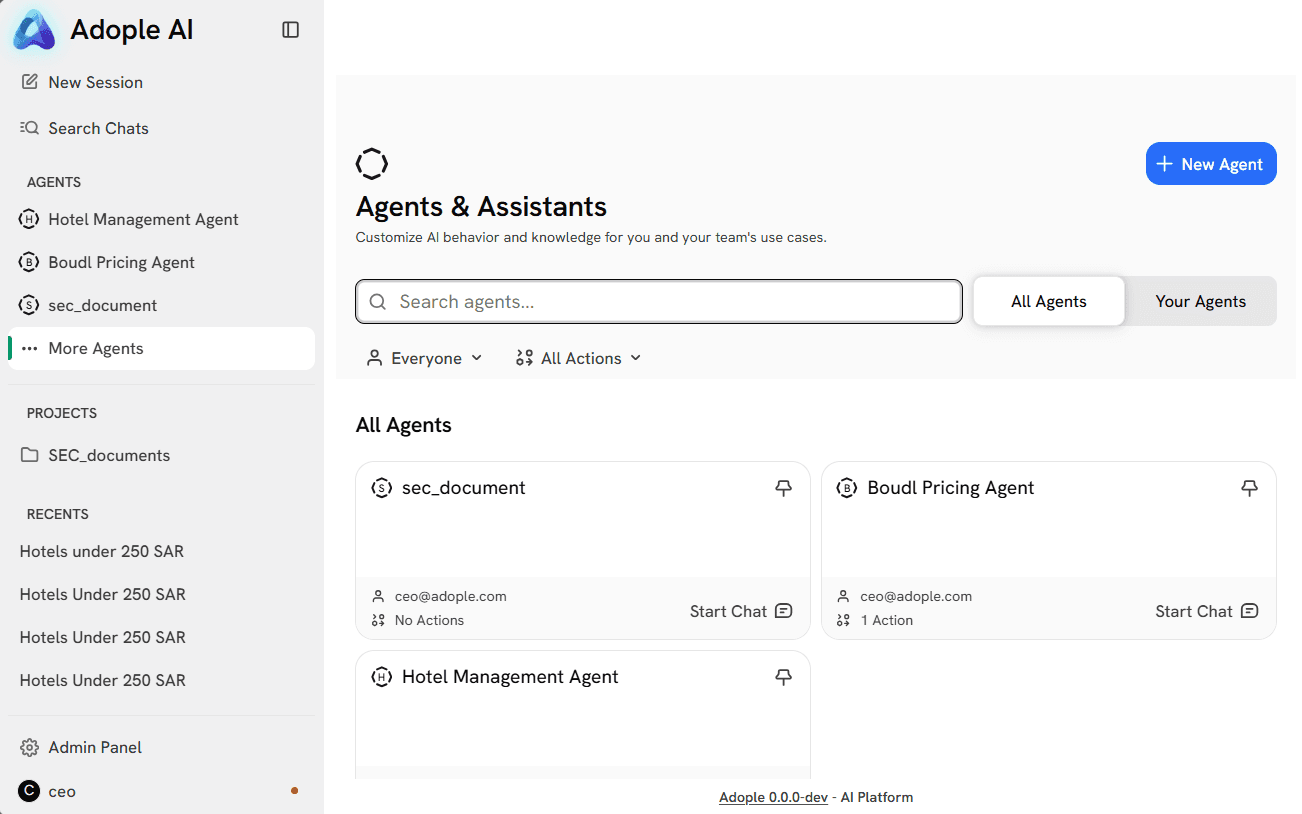Open the sec_document agent card title
Viewport: 1302px width, 814px height.
point(464,488)
